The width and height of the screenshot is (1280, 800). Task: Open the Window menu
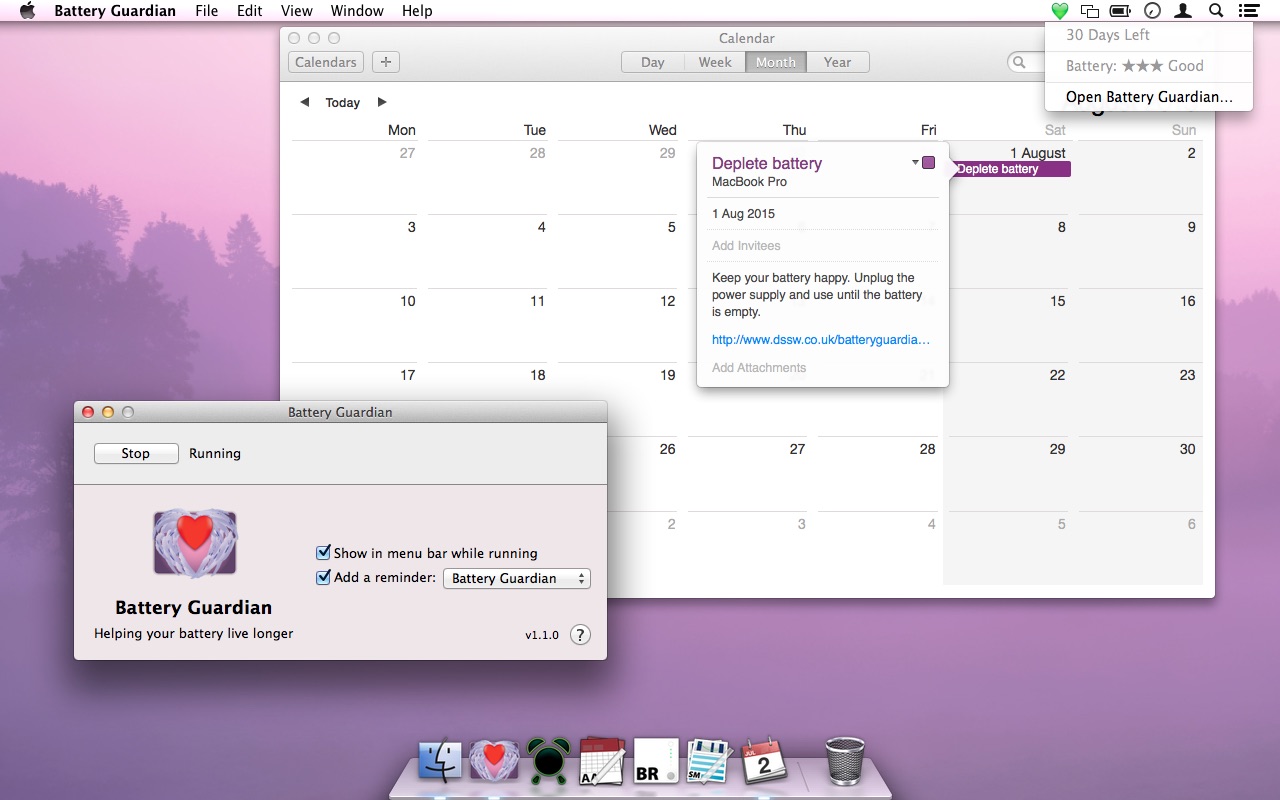(357, 11)
